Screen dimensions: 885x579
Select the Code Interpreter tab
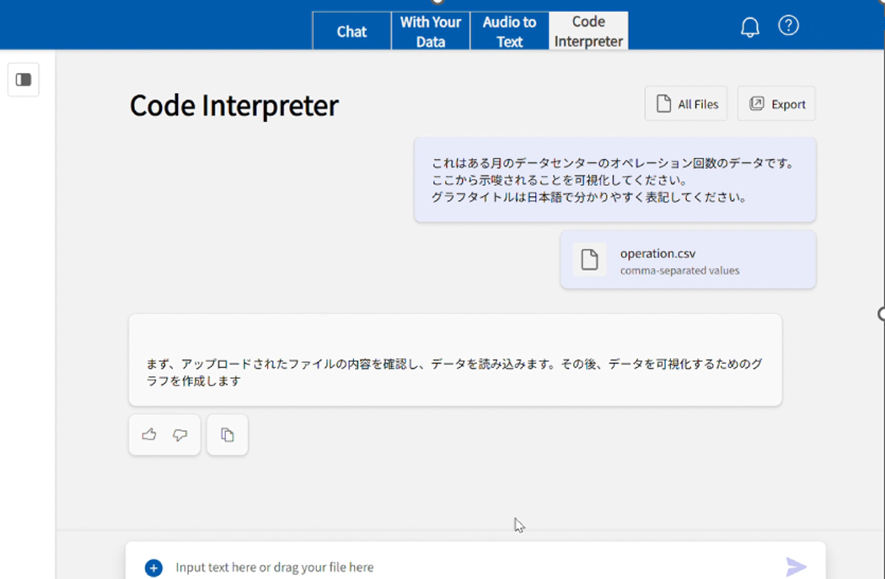coord(588,31)
